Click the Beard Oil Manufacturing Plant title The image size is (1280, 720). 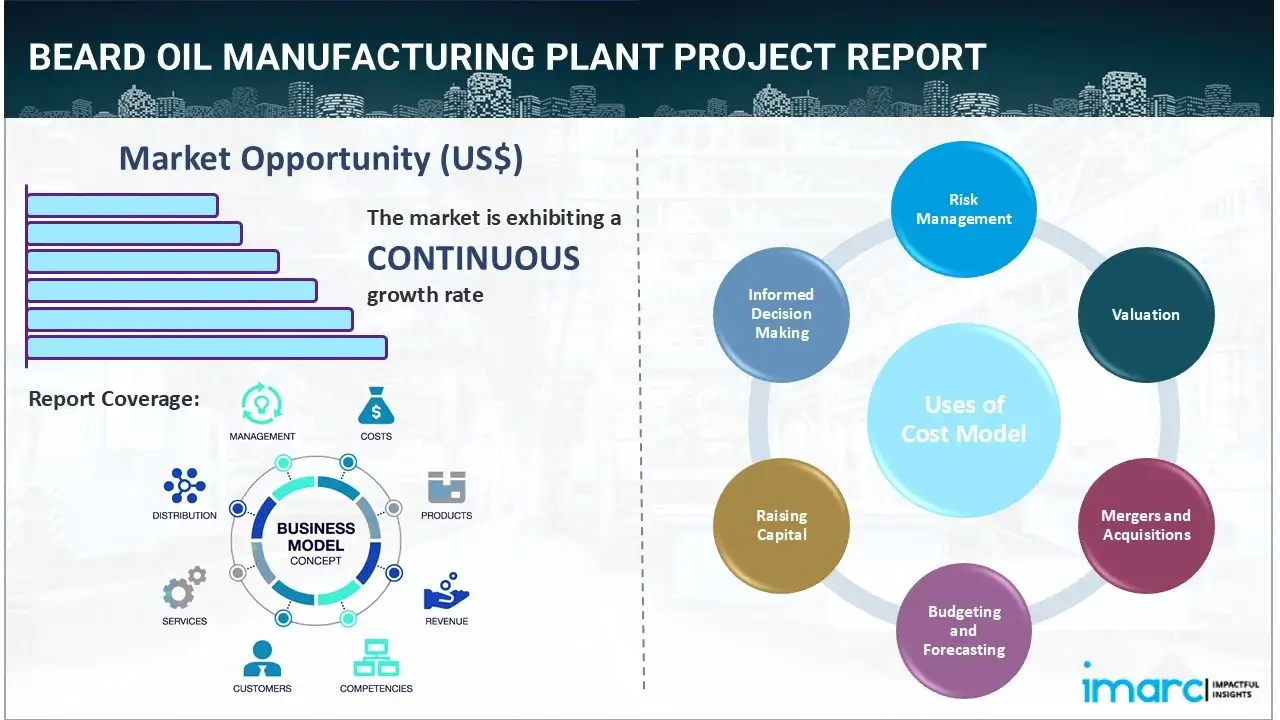(x=507, y=57)
